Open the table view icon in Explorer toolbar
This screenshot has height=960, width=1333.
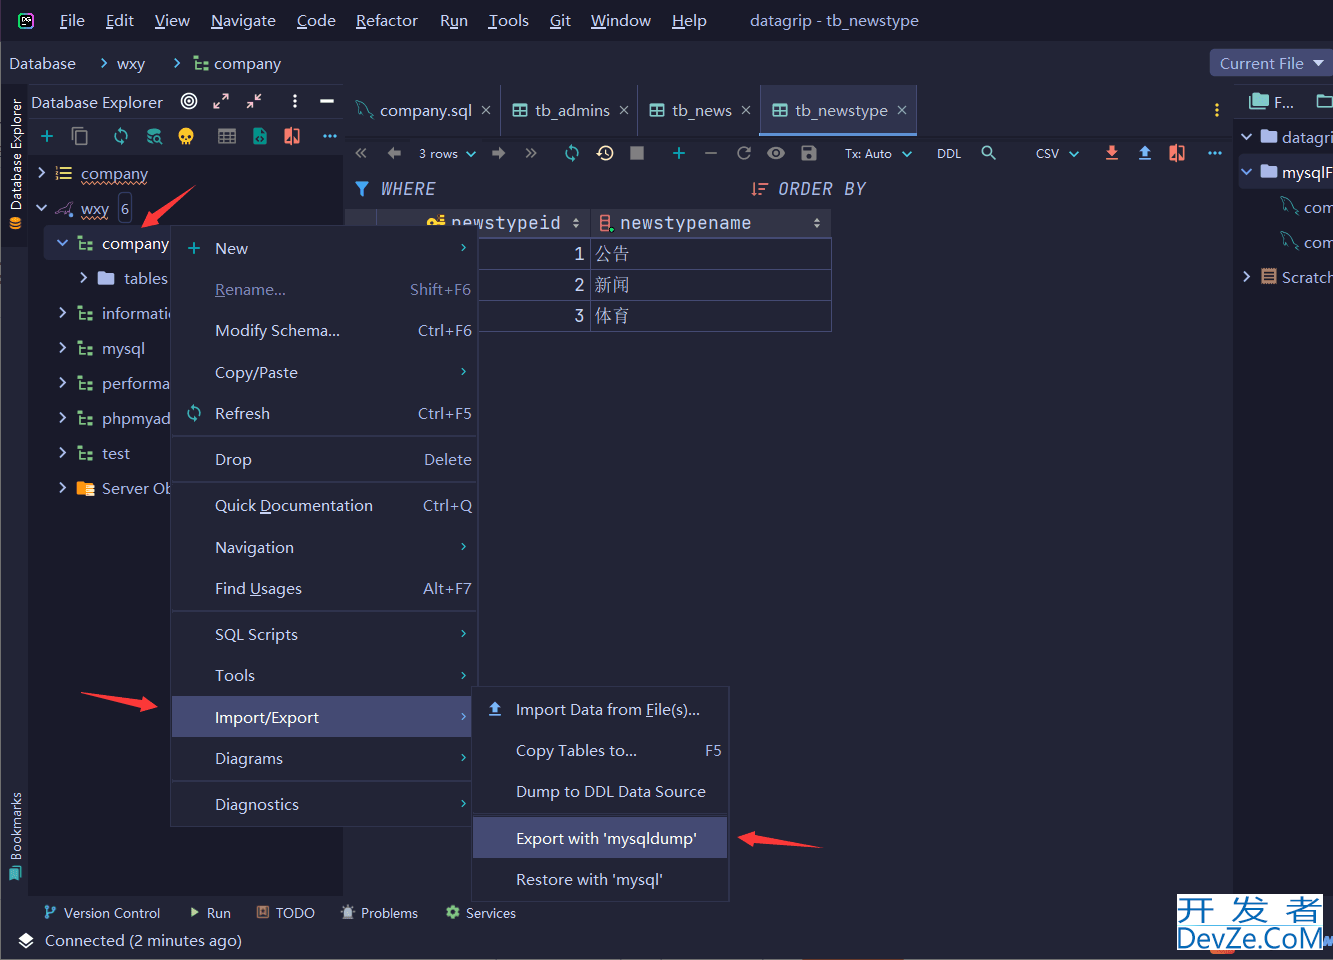[227, 136]
